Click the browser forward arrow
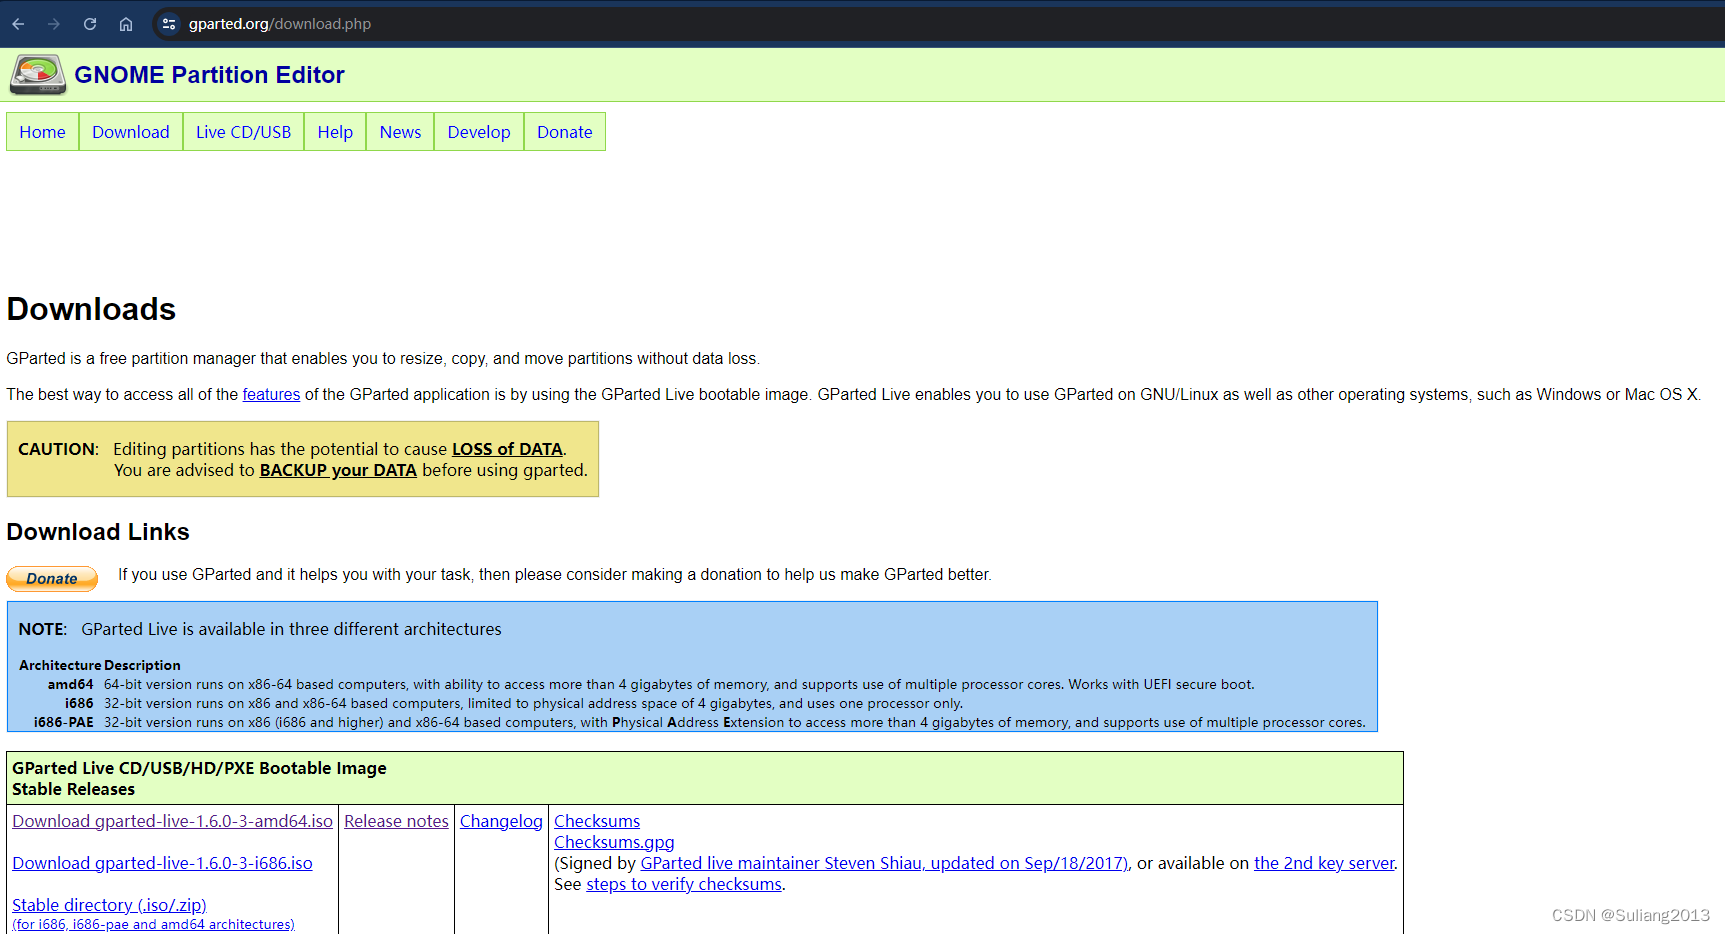1725x934 pixels. coord(54,24)
